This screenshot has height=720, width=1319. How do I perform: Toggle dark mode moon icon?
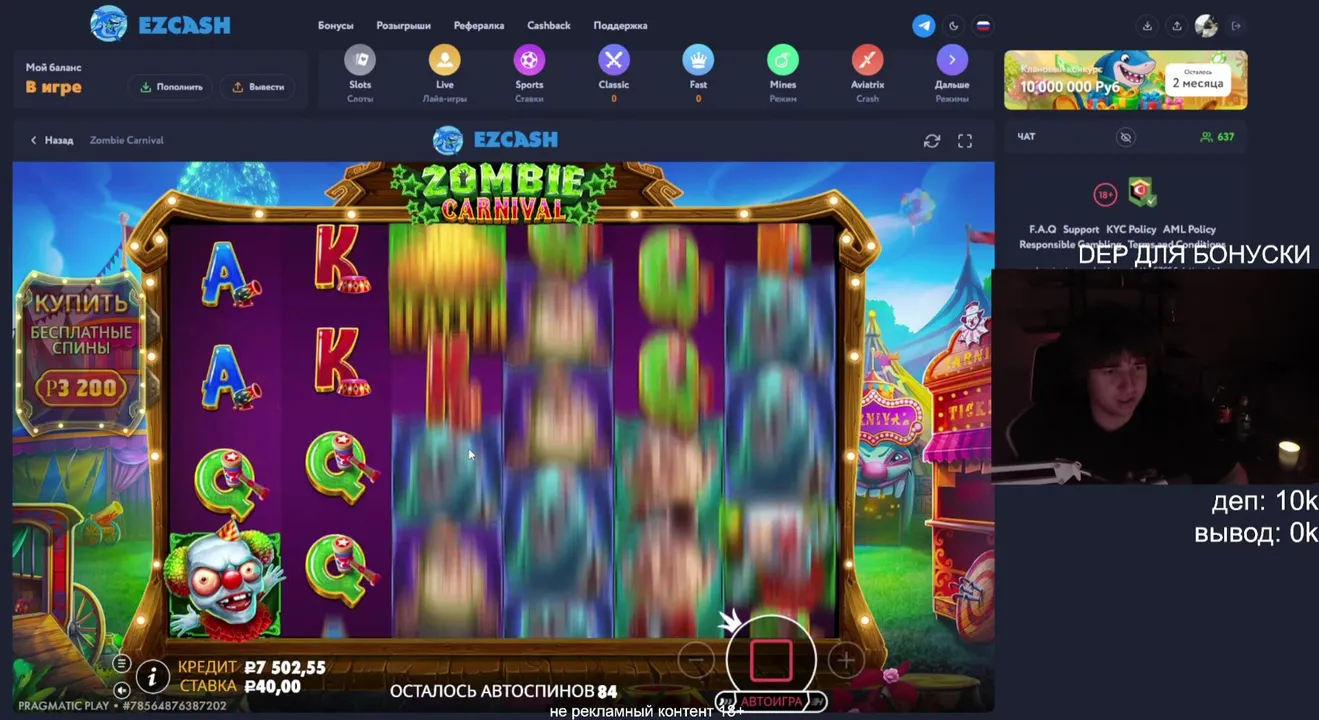point(954,26)
